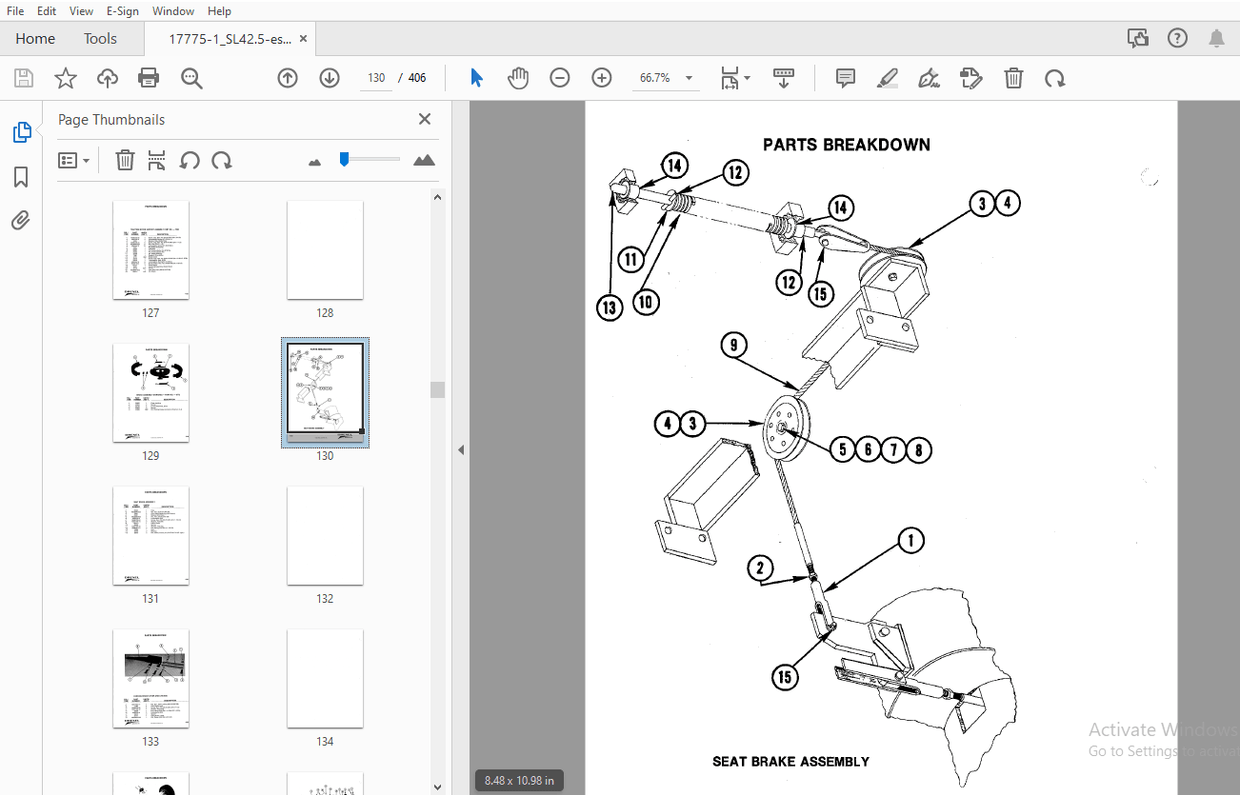Image resolution: width=1240 pixels, height=795 pixels.
Task: Select the page 131 thumbnail
Action: pyautogui.click(x=150, y=536)
